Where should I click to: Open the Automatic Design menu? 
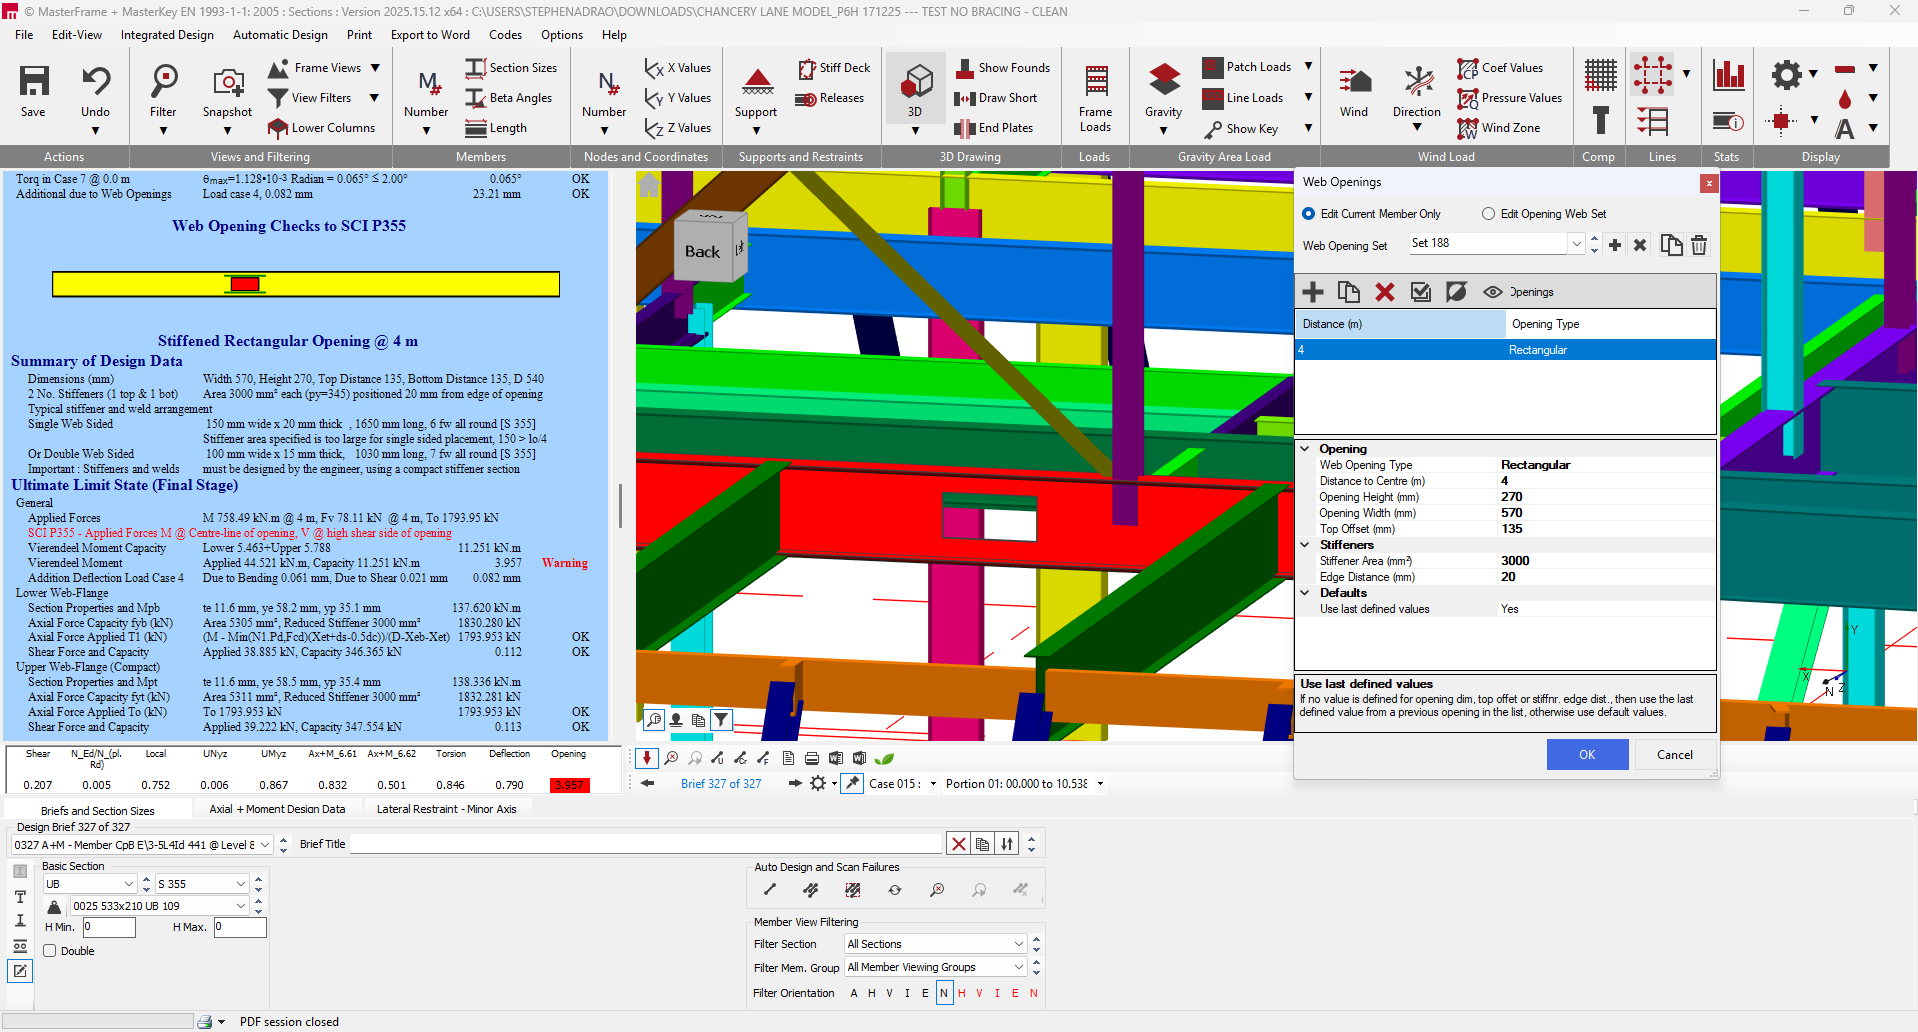tap(280, 34)
